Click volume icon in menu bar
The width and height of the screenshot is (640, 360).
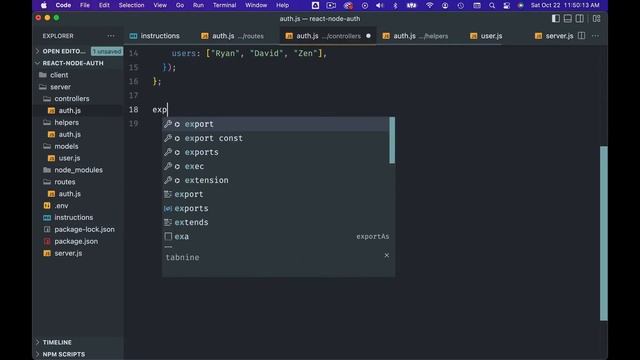380,5
